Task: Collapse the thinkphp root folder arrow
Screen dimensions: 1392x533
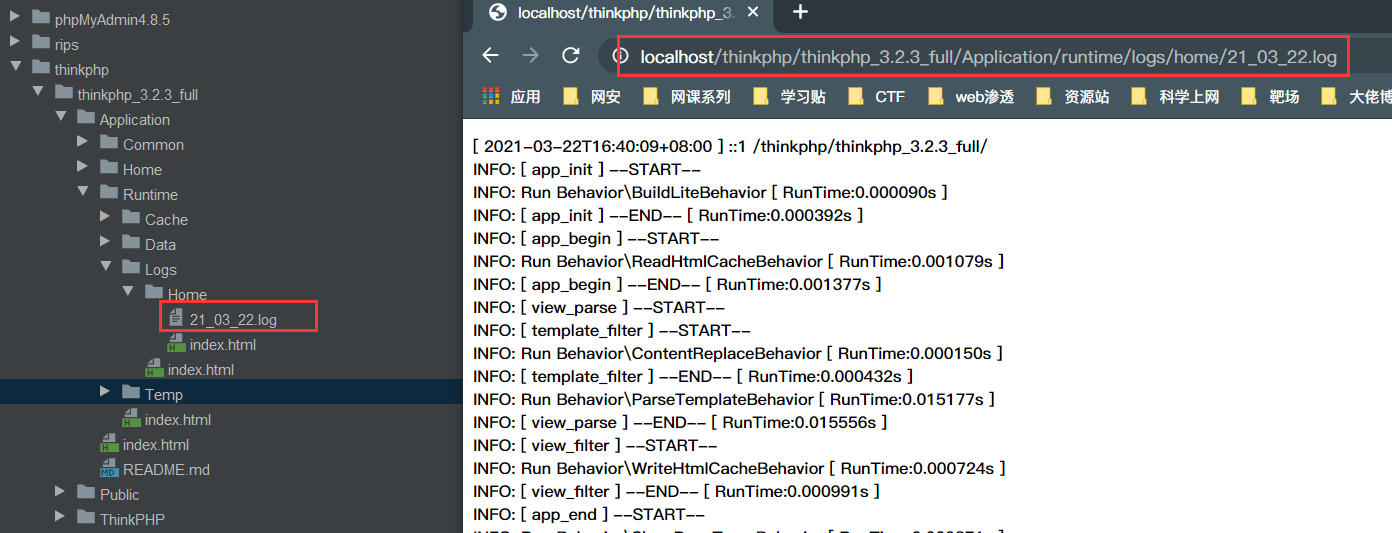Action: [x=14, y=68]
